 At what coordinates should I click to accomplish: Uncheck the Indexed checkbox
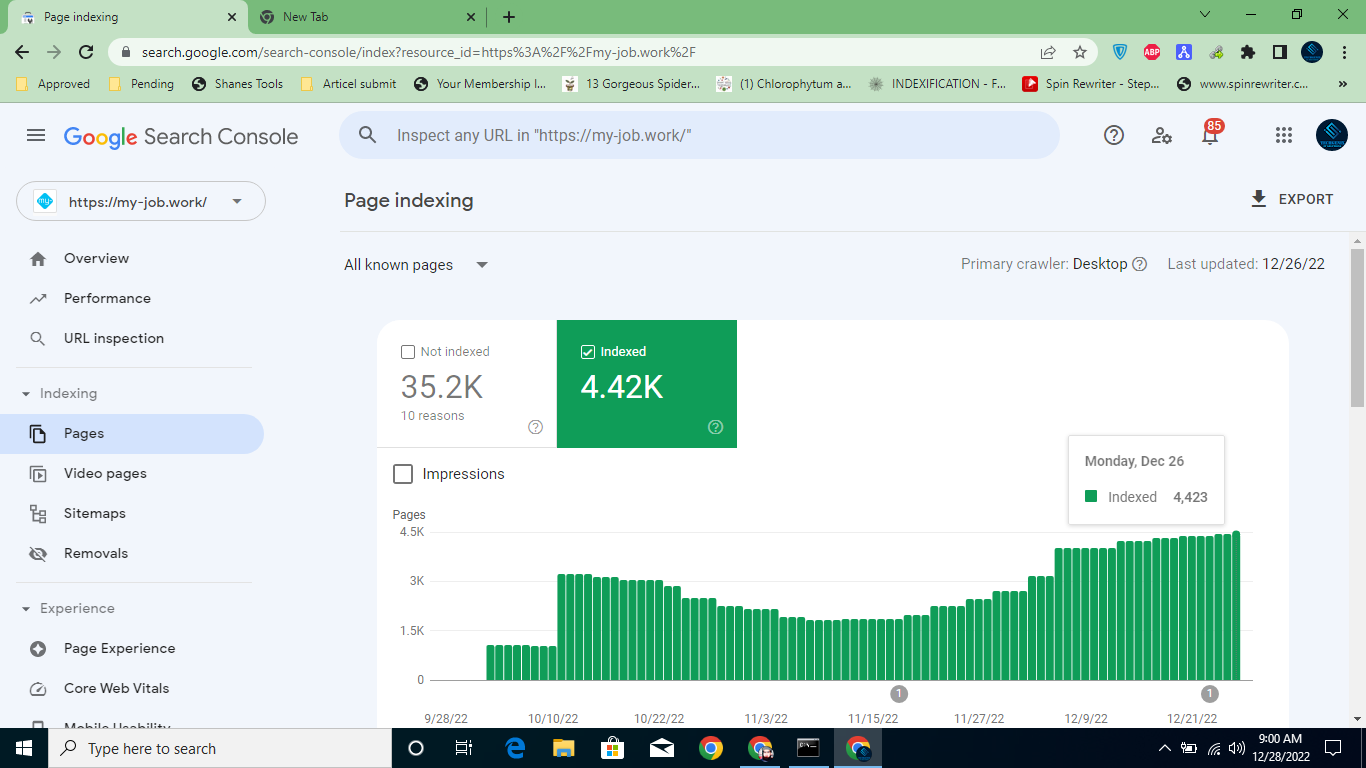pyautogui.click(x=588, y=352)
